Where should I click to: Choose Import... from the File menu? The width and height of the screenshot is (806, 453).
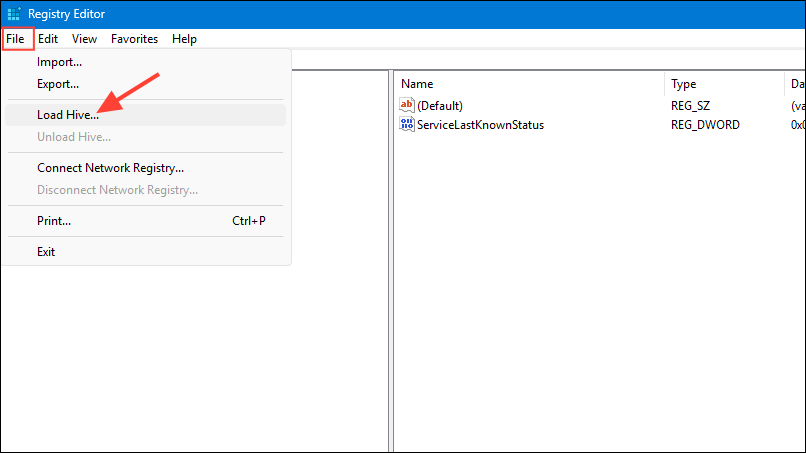click(145, 62)
